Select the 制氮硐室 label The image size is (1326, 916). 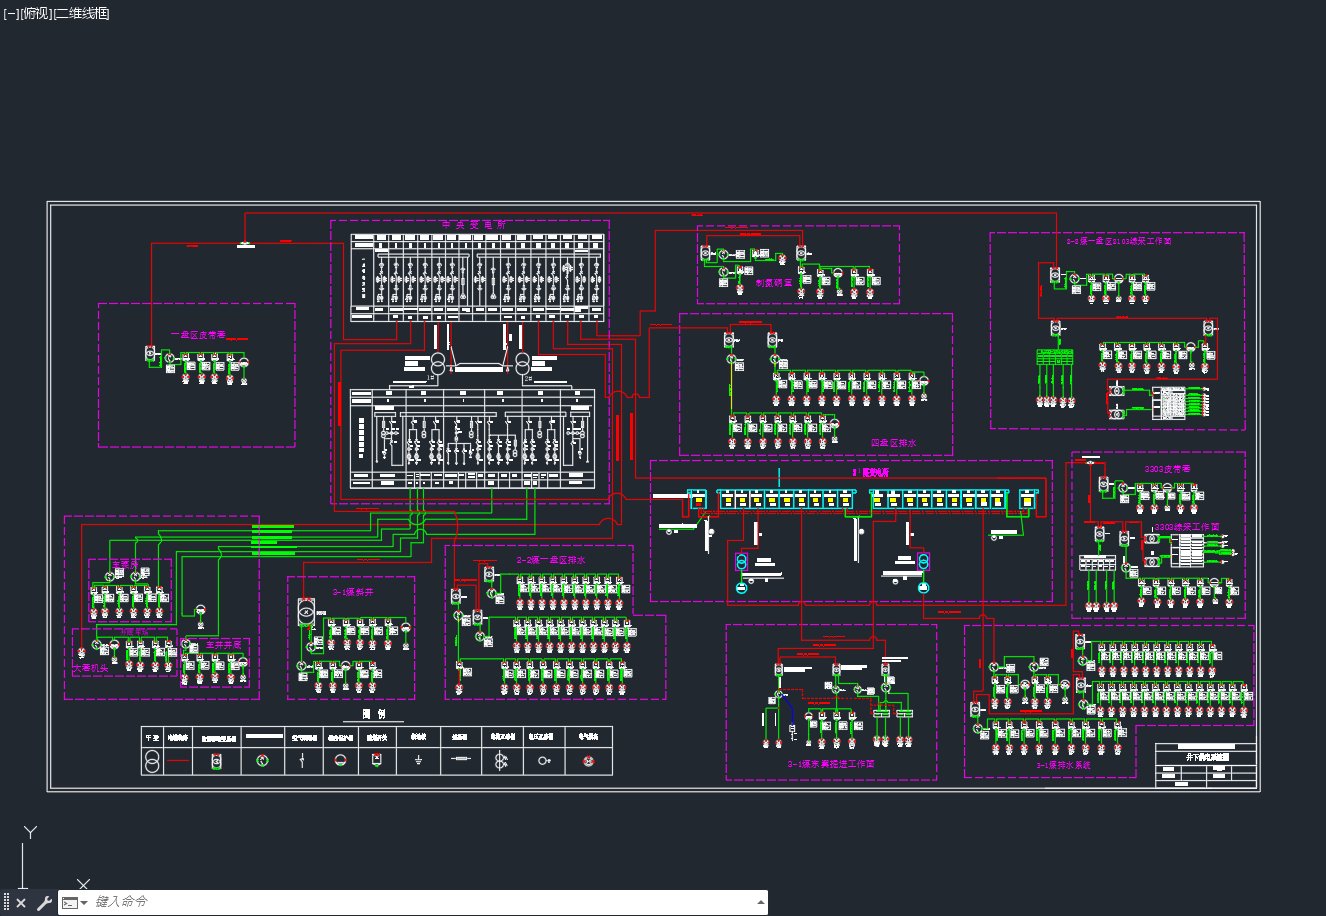coord(772,284)
